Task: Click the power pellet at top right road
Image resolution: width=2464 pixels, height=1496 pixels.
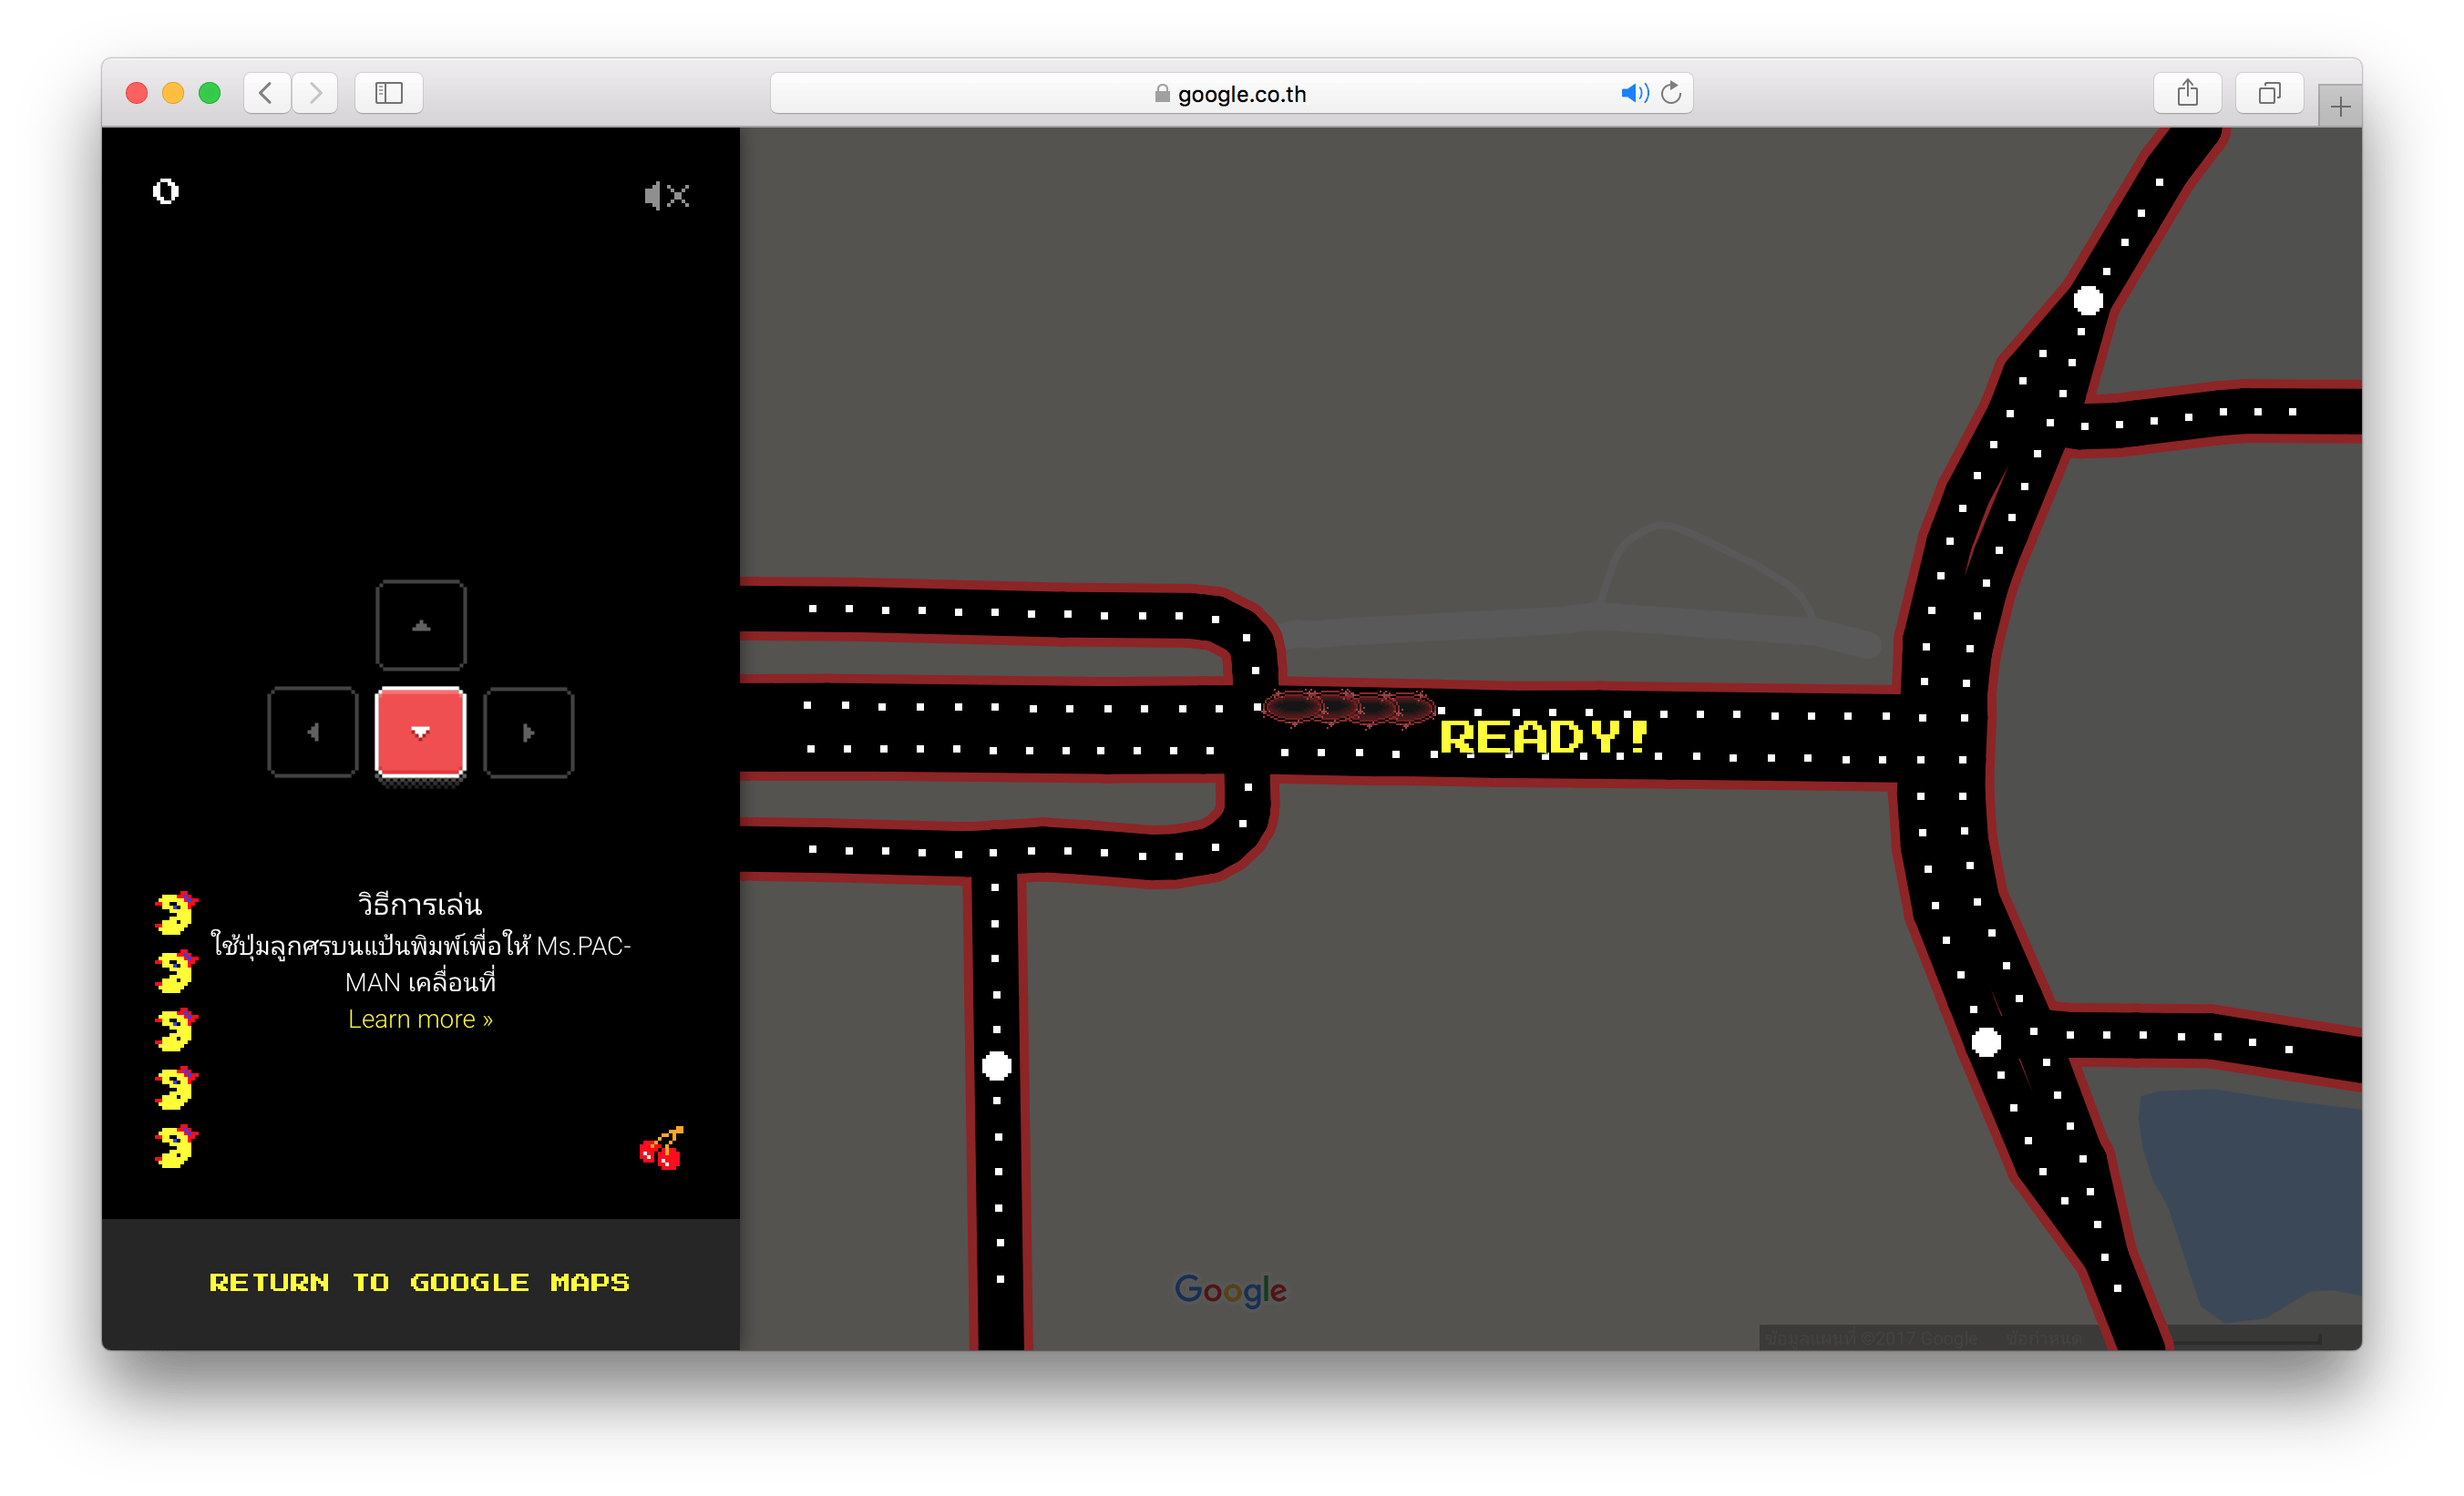Action: [2088, 300]
